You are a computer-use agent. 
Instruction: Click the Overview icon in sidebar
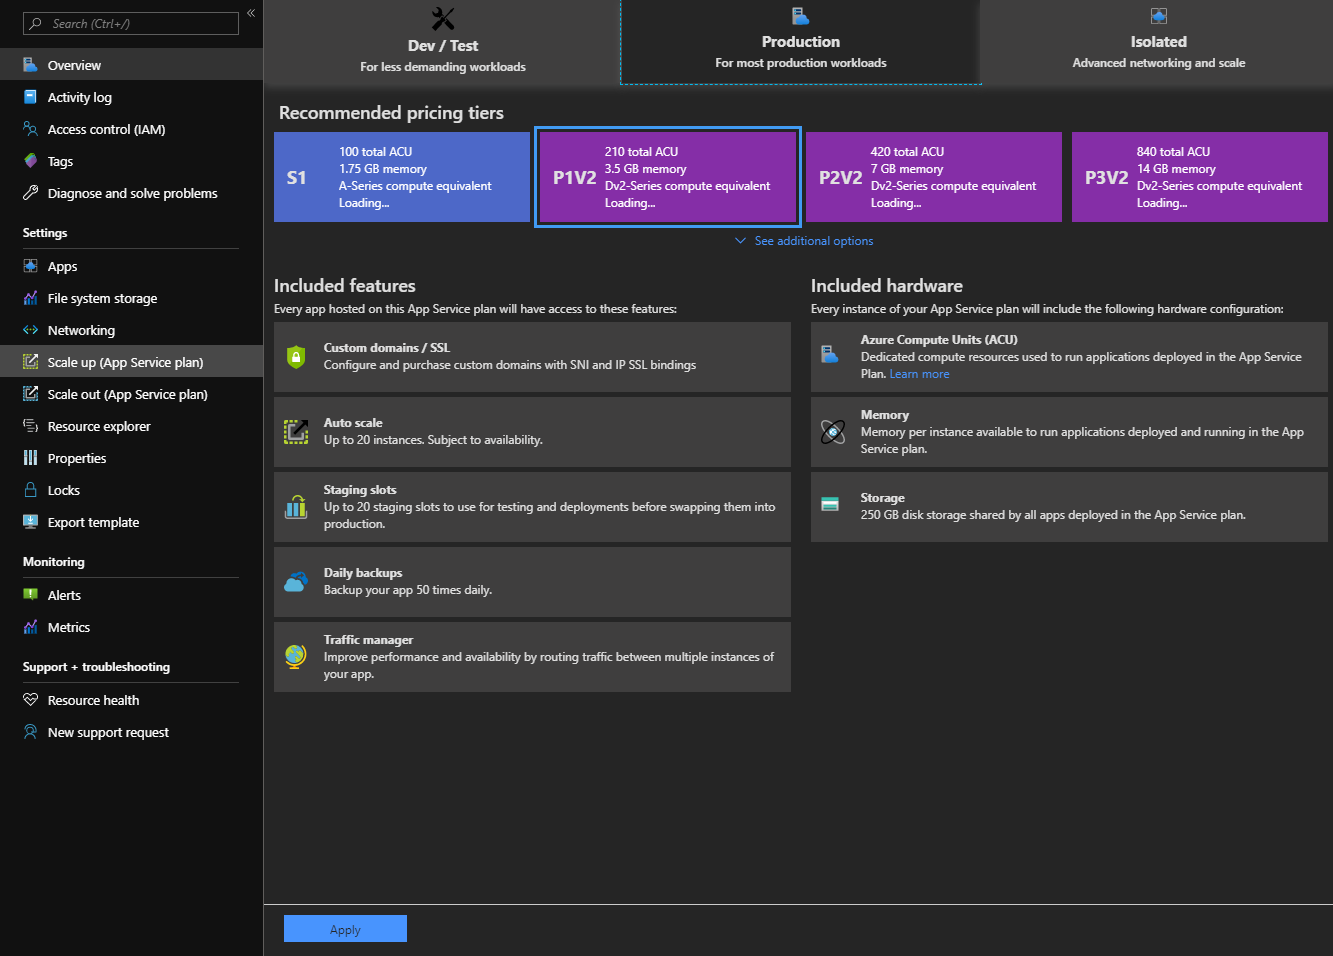pyautogui.click(x=31, y=65)
